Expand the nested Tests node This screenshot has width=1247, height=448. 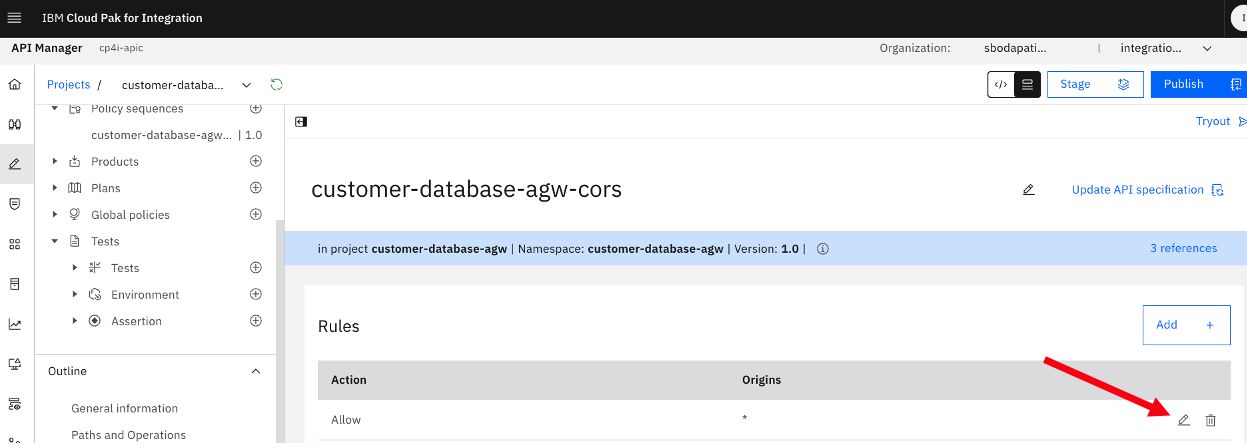click(x=75, y=268)
